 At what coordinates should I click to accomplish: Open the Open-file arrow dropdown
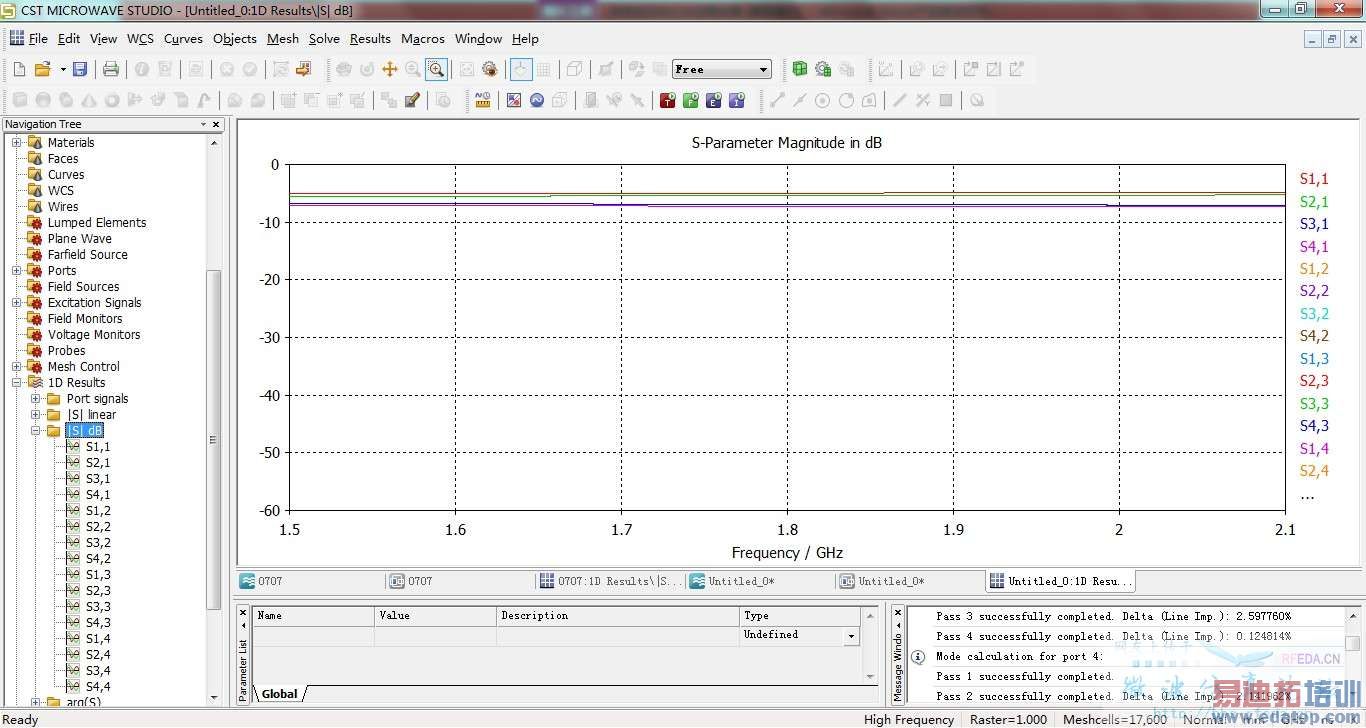[x=62, y=69]
